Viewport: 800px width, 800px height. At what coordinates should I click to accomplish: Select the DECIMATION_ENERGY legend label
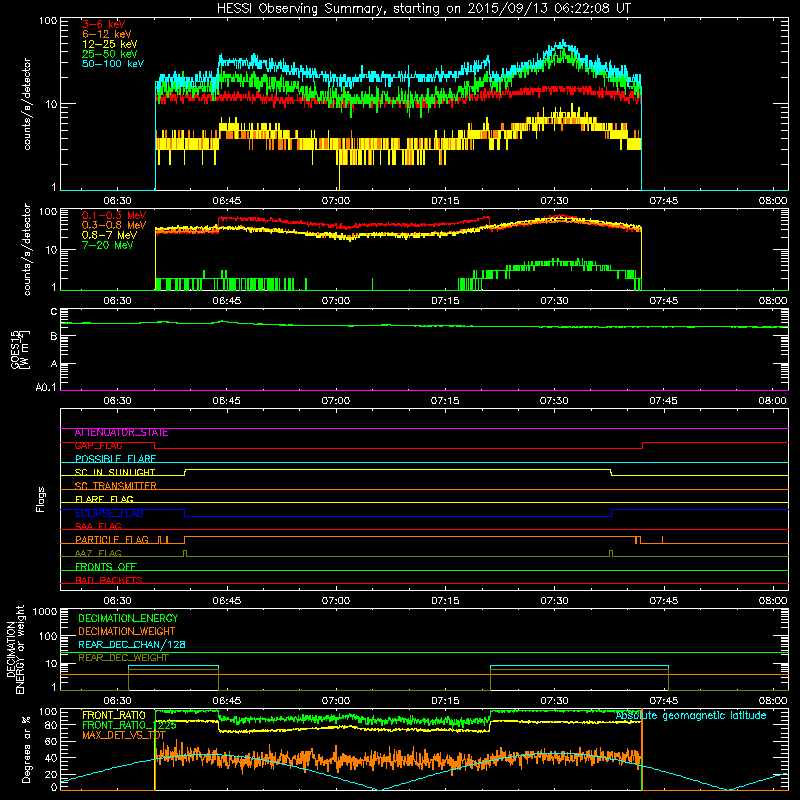coord(128,618)
